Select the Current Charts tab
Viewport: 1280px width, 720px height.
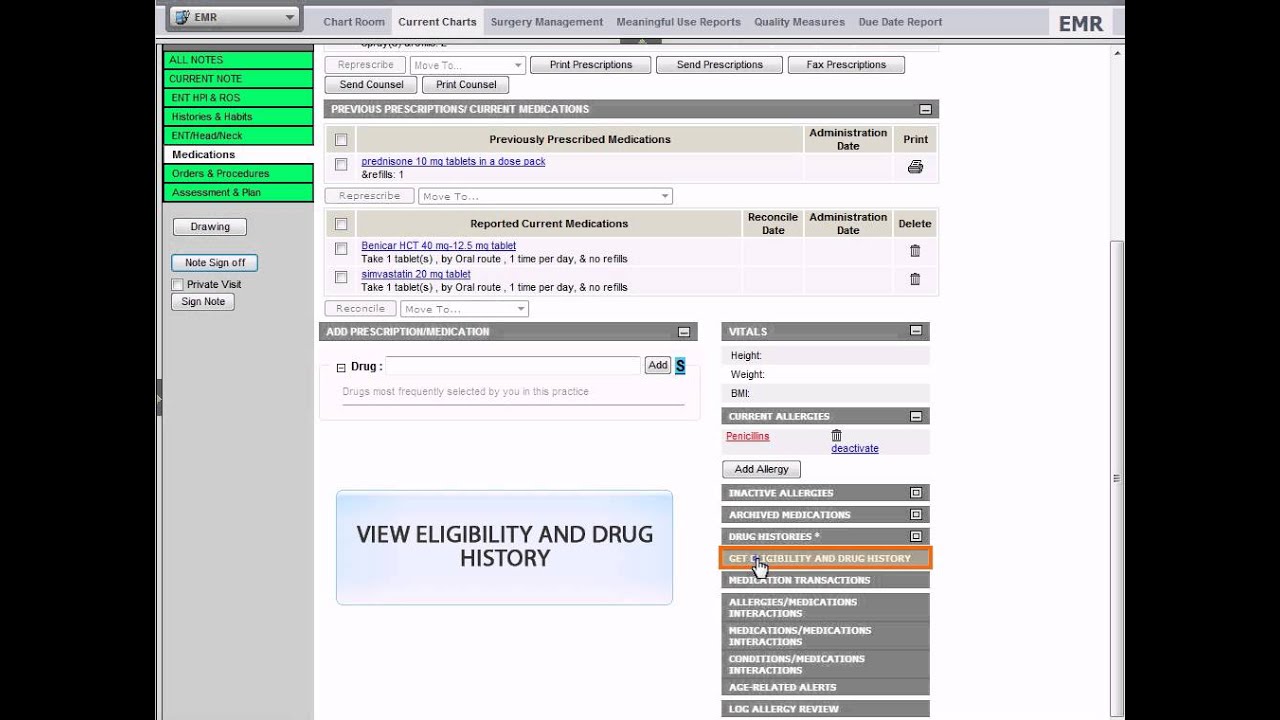click(x=437, y=22)
